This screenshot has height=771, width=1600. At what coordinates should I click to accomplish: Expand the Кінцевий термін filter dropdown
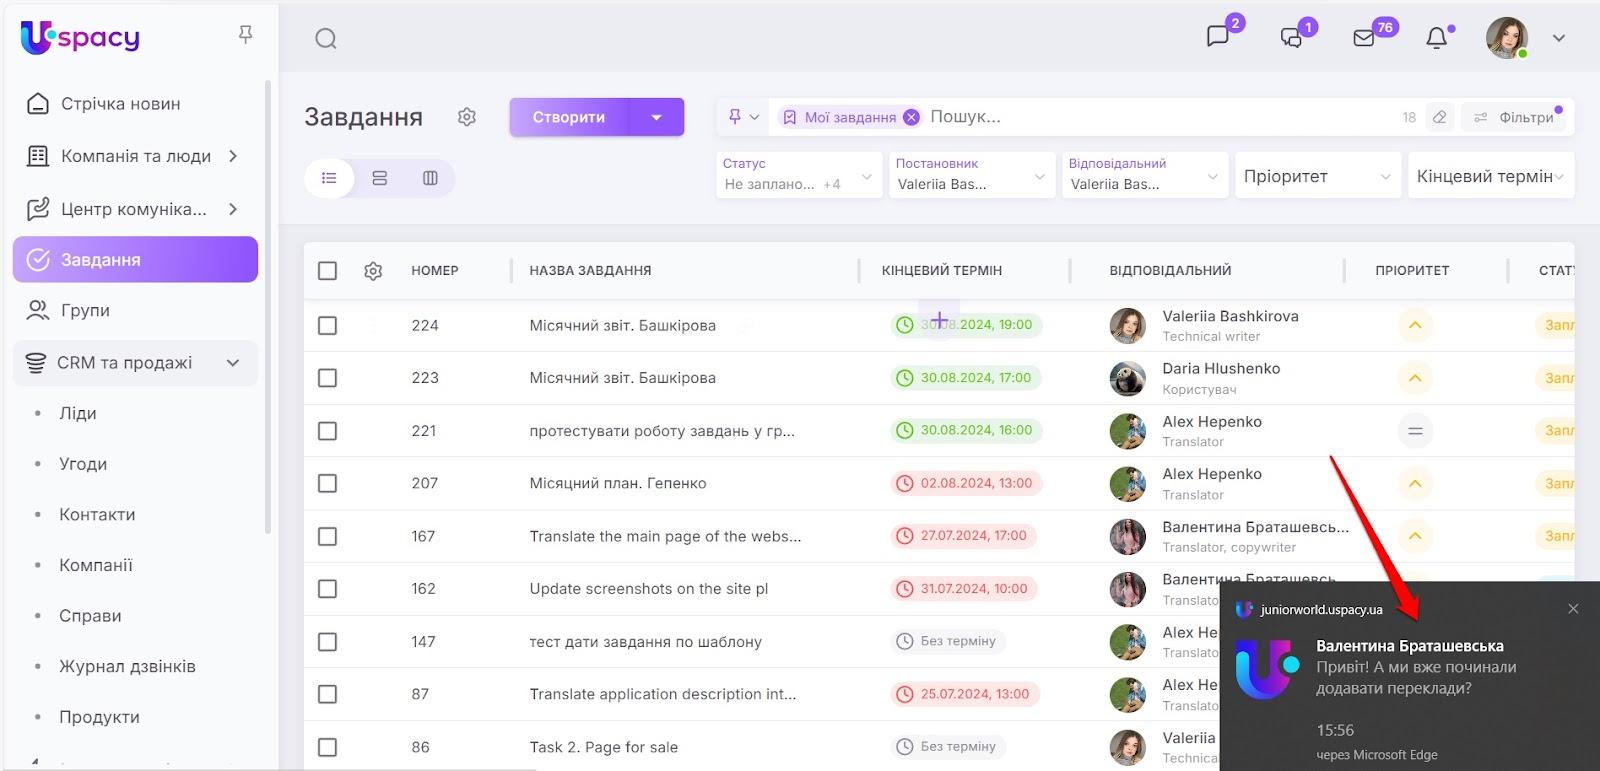[1489, 176]
